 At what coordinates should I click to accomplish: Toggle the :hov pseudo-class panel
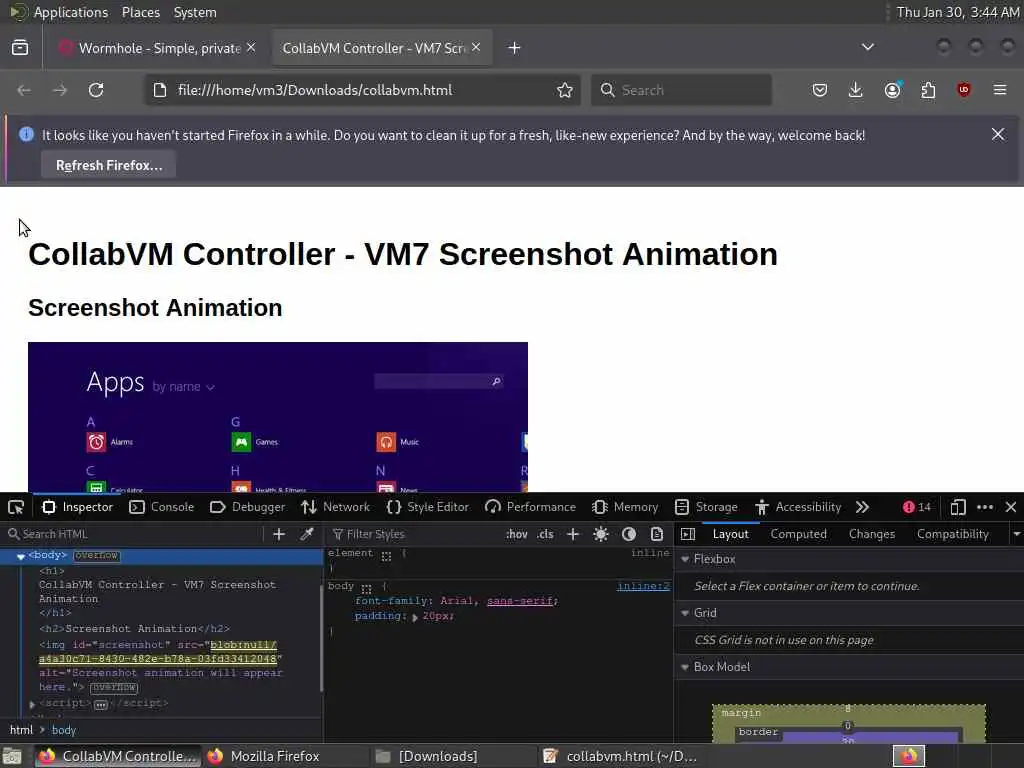tap(517, 534)
